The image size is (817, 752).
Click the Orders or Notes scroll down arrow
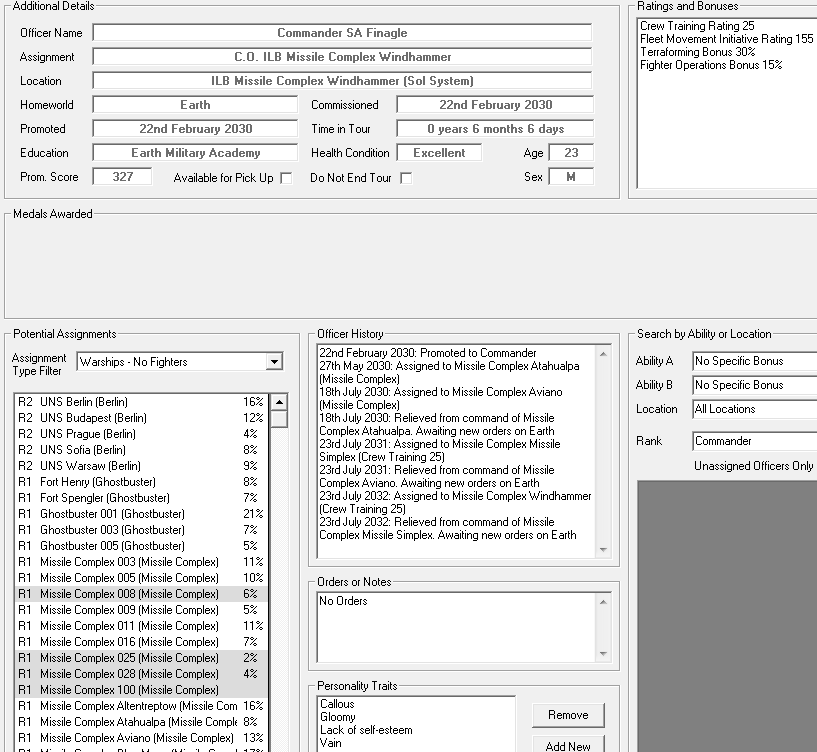603,654
